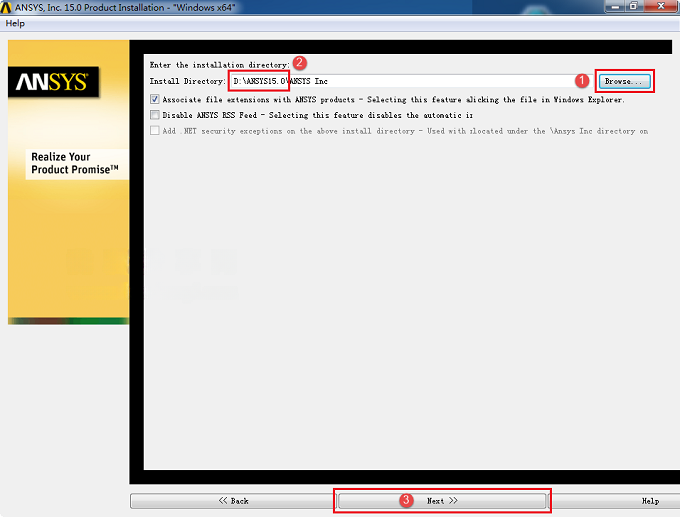Click 'Realize Your Product Promise' text

75,163
